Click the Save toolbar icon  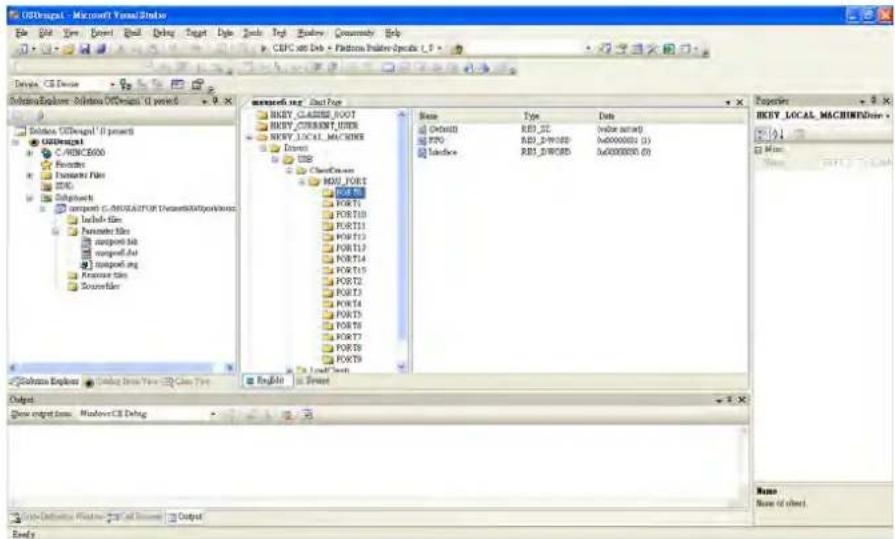pos(85,50)
